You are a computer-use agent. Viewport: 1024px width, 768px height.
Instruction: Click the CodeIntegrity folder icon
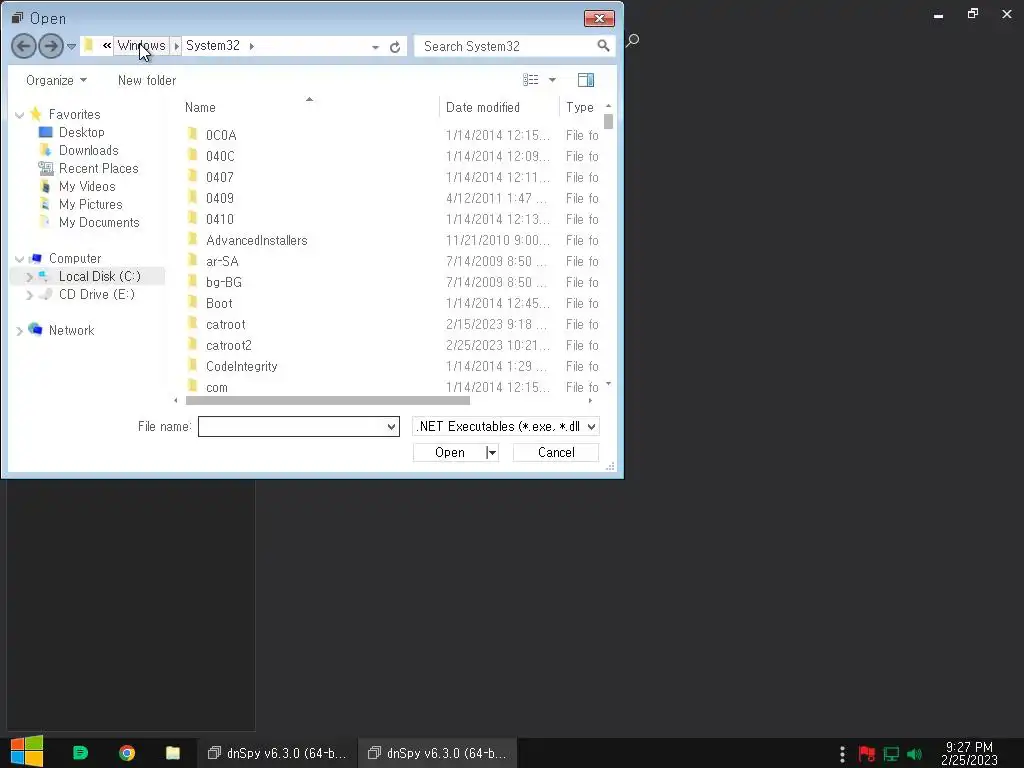coord(193,365)
